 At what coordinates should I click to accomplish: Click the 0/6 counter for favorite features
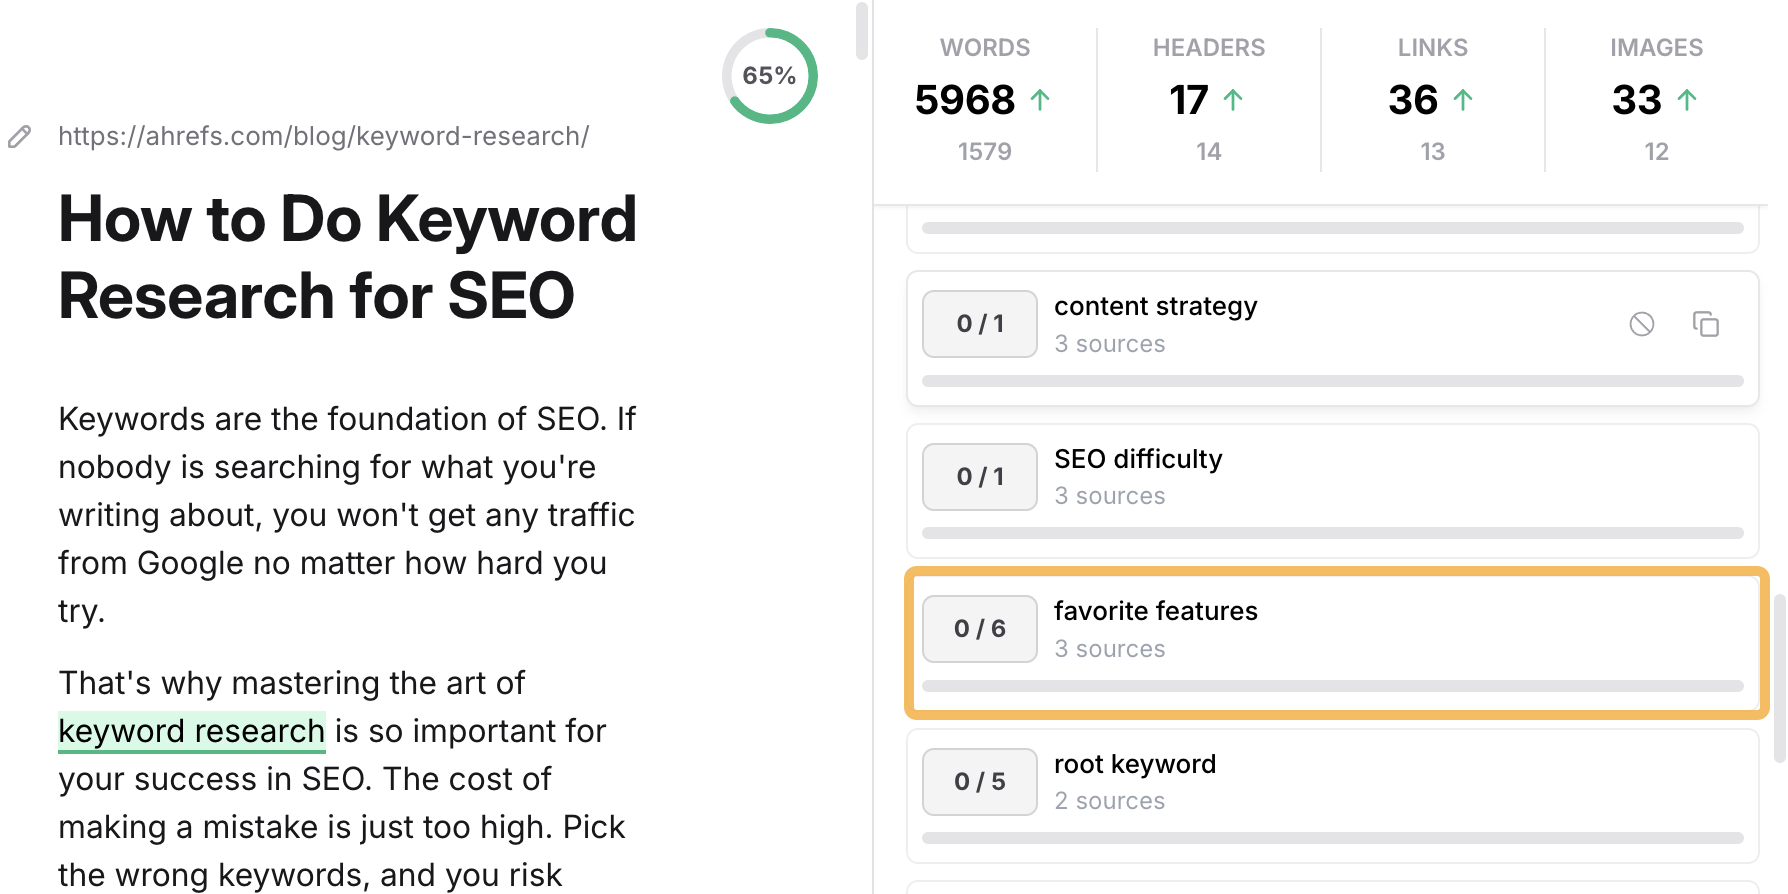coord(979,629)
